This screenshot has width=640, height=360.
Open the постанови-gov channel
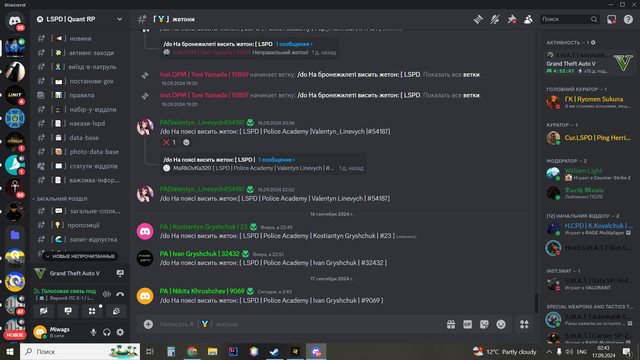[80, 81]
